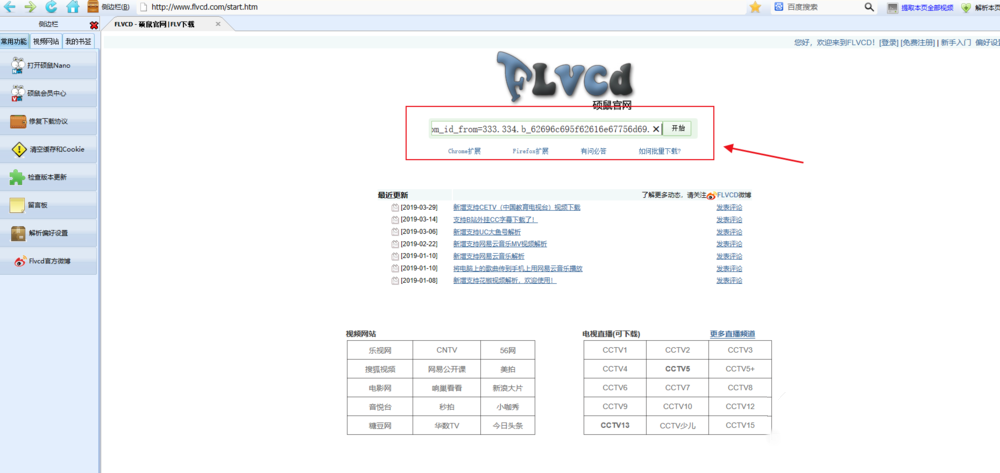Click the magnifier search icon
The width and height of the screenshot is (1000, 473).
click(869, 7)
